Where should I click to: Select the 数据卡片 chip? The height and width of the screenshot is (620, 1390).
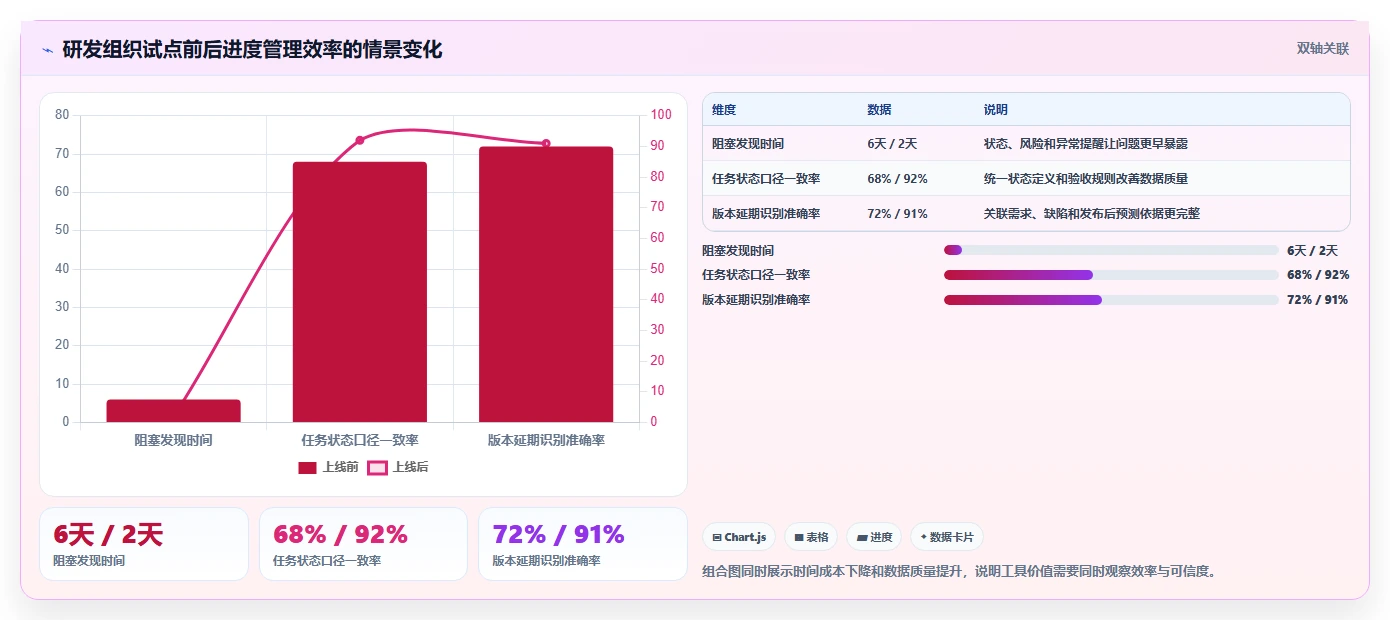(947, 537)
